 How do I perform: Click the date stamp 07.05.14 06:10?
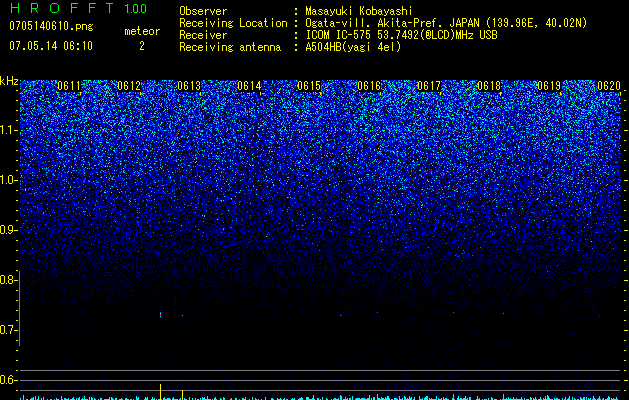pos(51,46)
